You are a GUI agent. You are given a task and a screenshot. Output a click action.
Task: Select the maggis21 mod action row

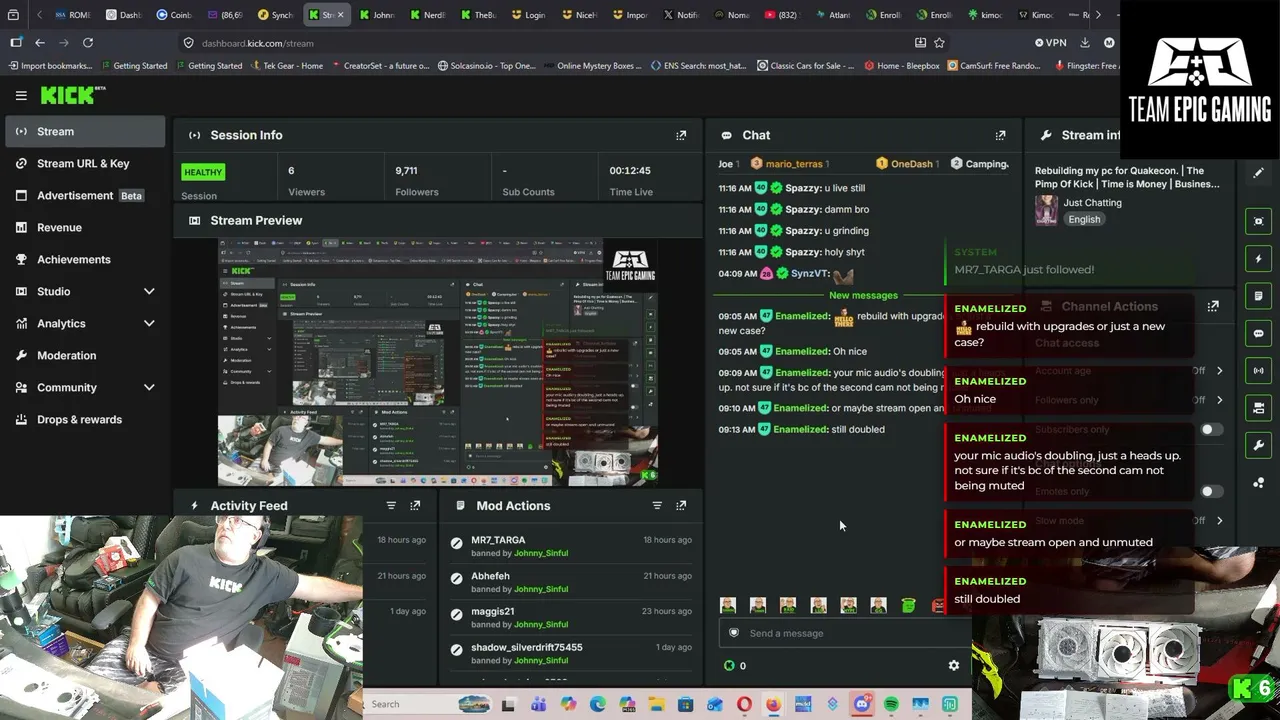(570, 617)
